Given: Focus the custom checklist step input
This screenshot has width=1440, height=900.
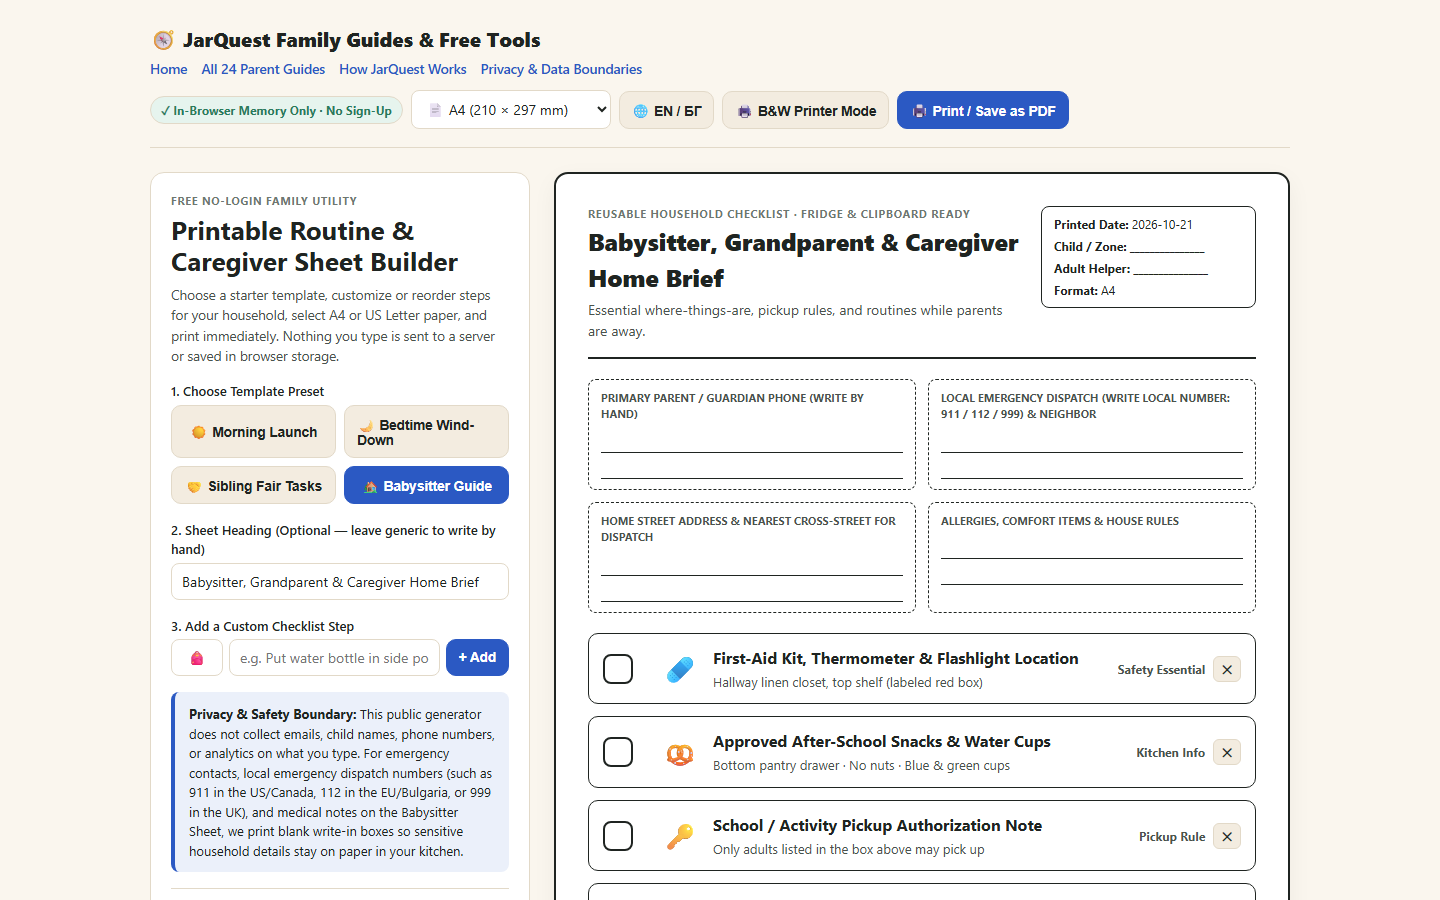Looking at the screenshot, I should (334, 658).
